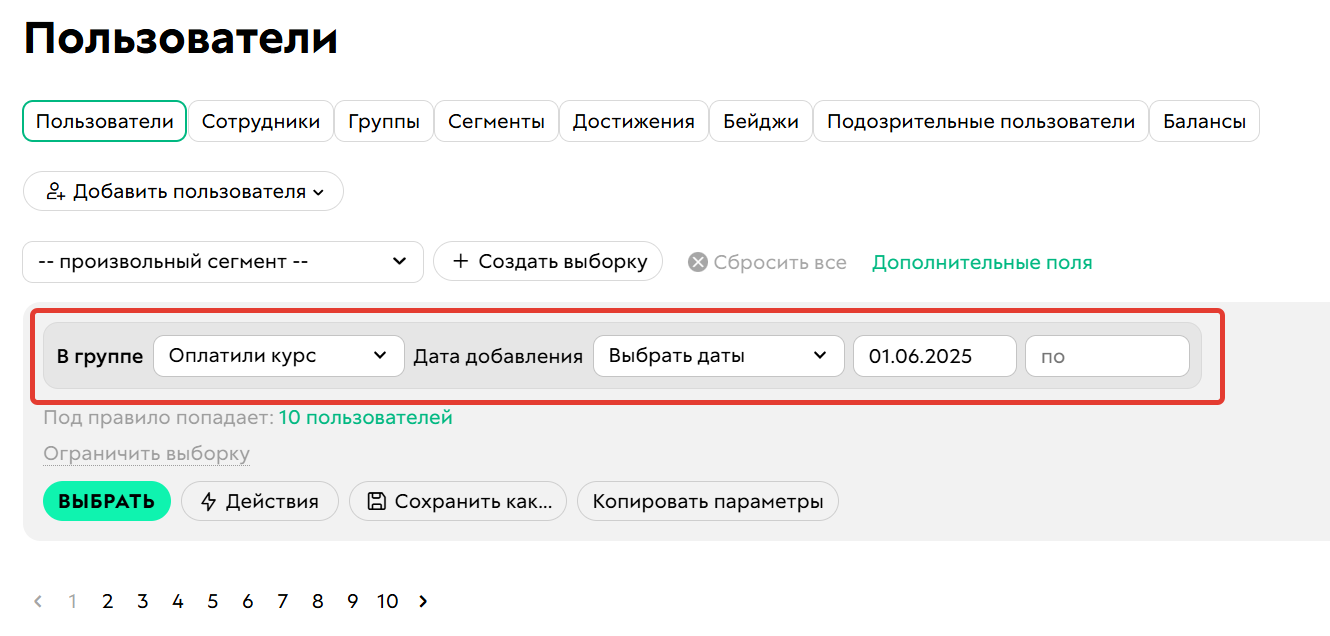This screenshot has height=636, width=1330.
Task: Click the Копировать параметры button
Action: point(707,501)
